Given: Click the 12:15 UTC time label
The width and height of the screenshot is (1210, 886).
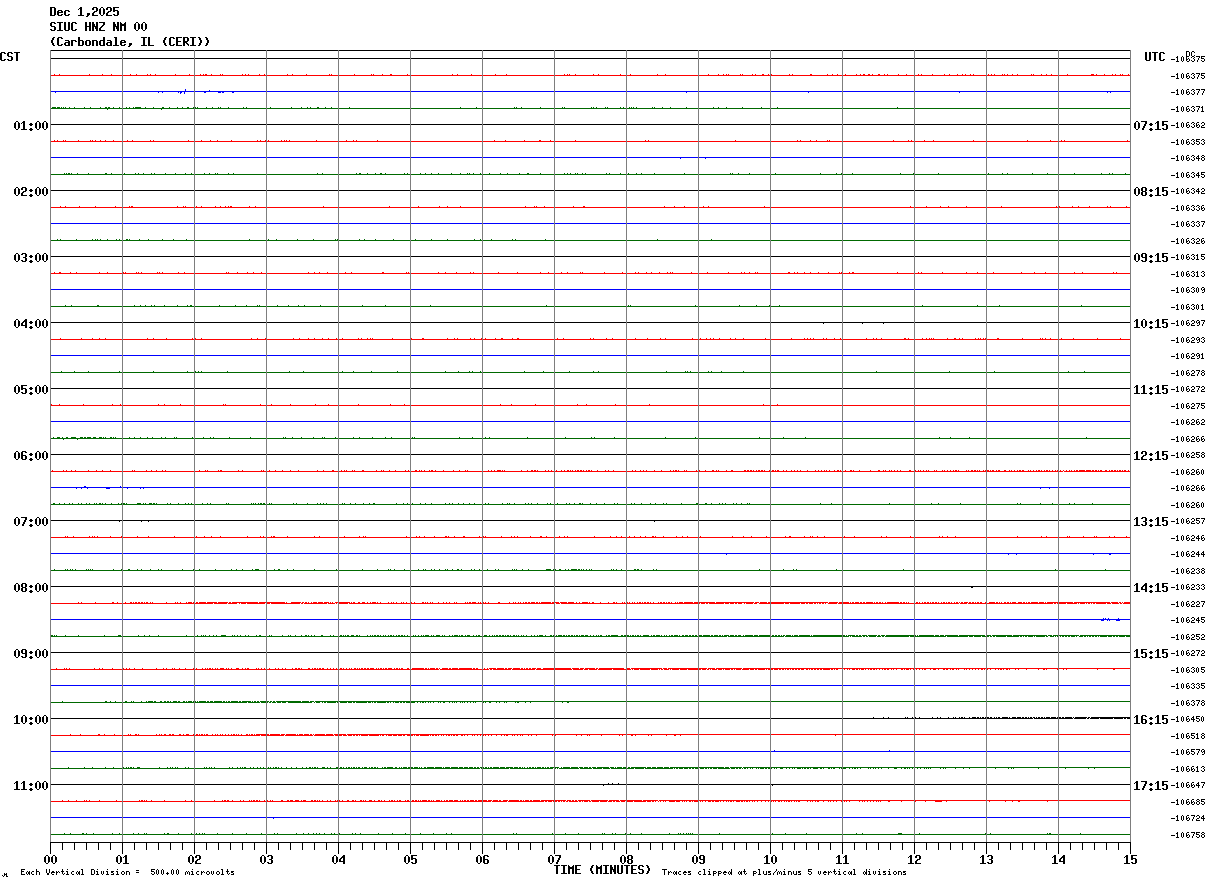Looking at the screenshot, I should (x=1151, y=456).
